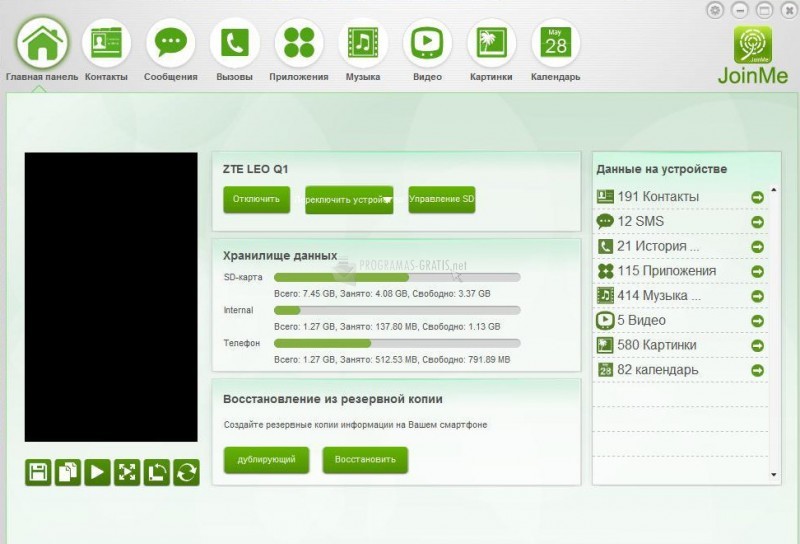The height and width of the screenshot is (544, 800).
Task: Go to 21 История via arrow
Action: pyautogui.click(x=758, y=246)
